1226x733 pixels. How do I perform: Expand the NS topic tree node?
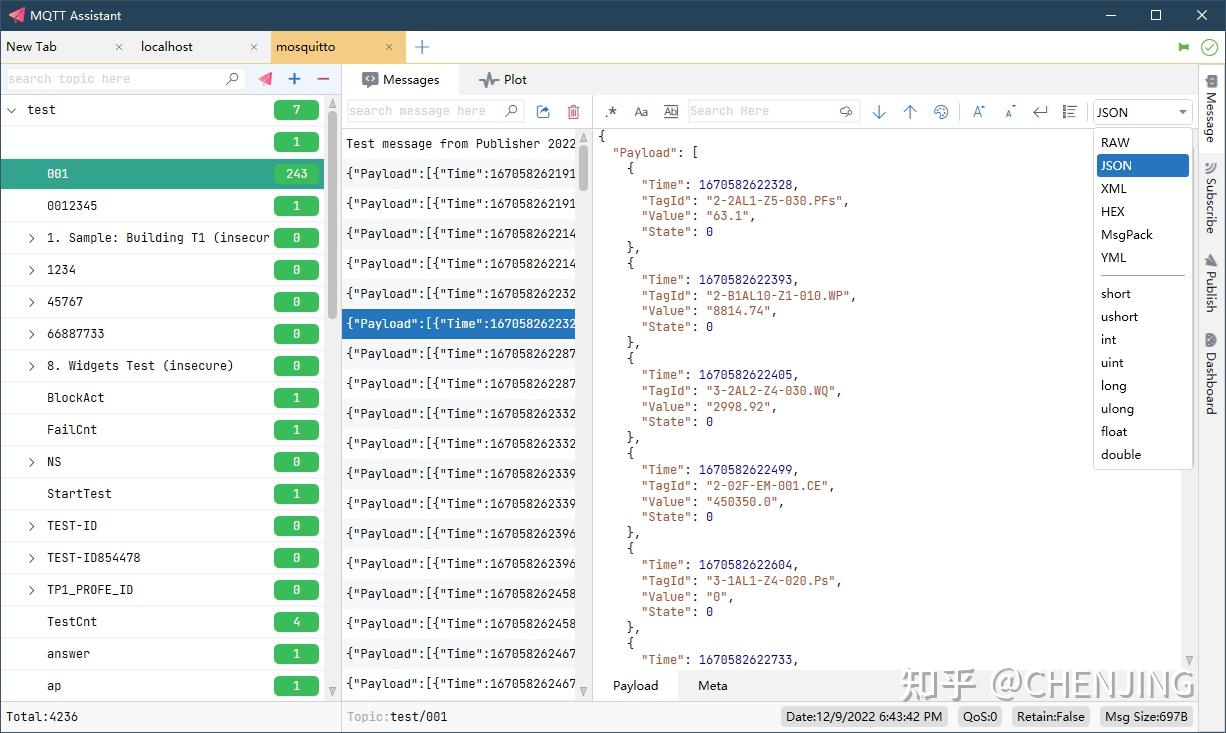pyautogui.click(x=30, y=461)
